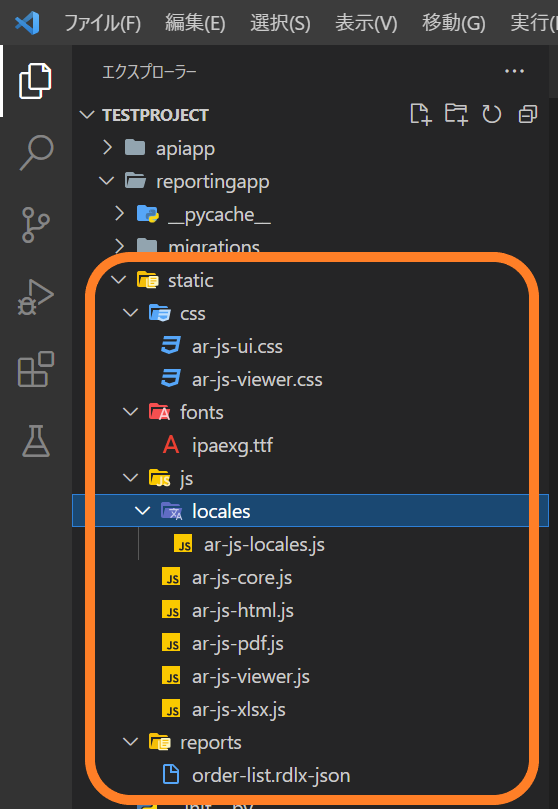Click the New Folder icon
Screen dimensions: 558x809
(x=456, y=114)
